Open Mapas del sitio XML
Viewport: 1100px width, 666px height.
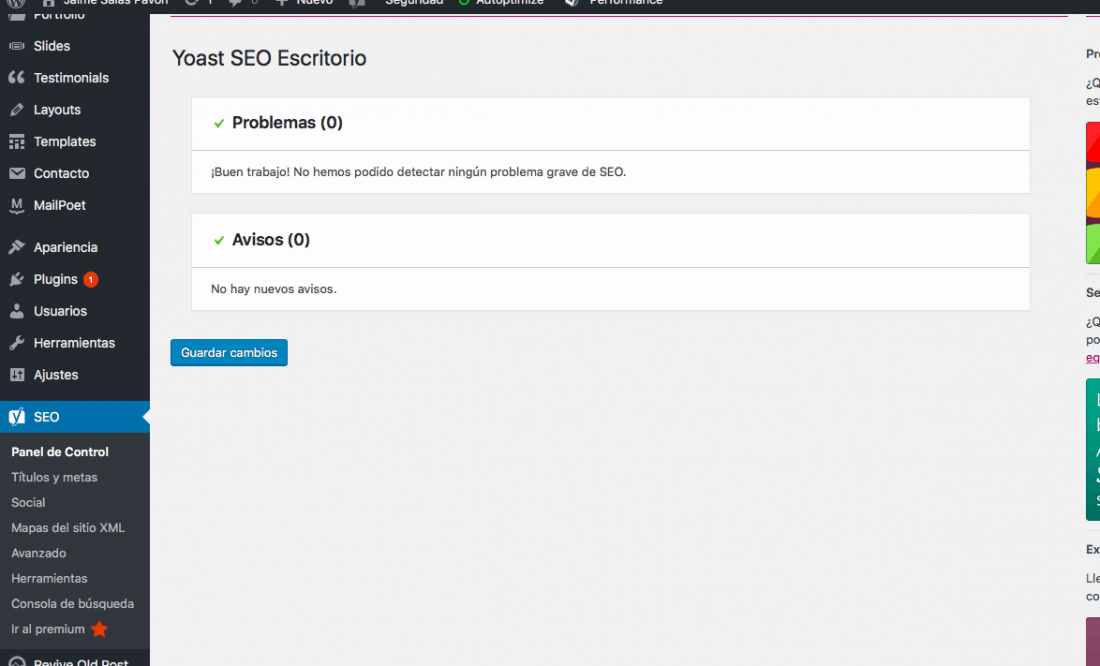68,528
